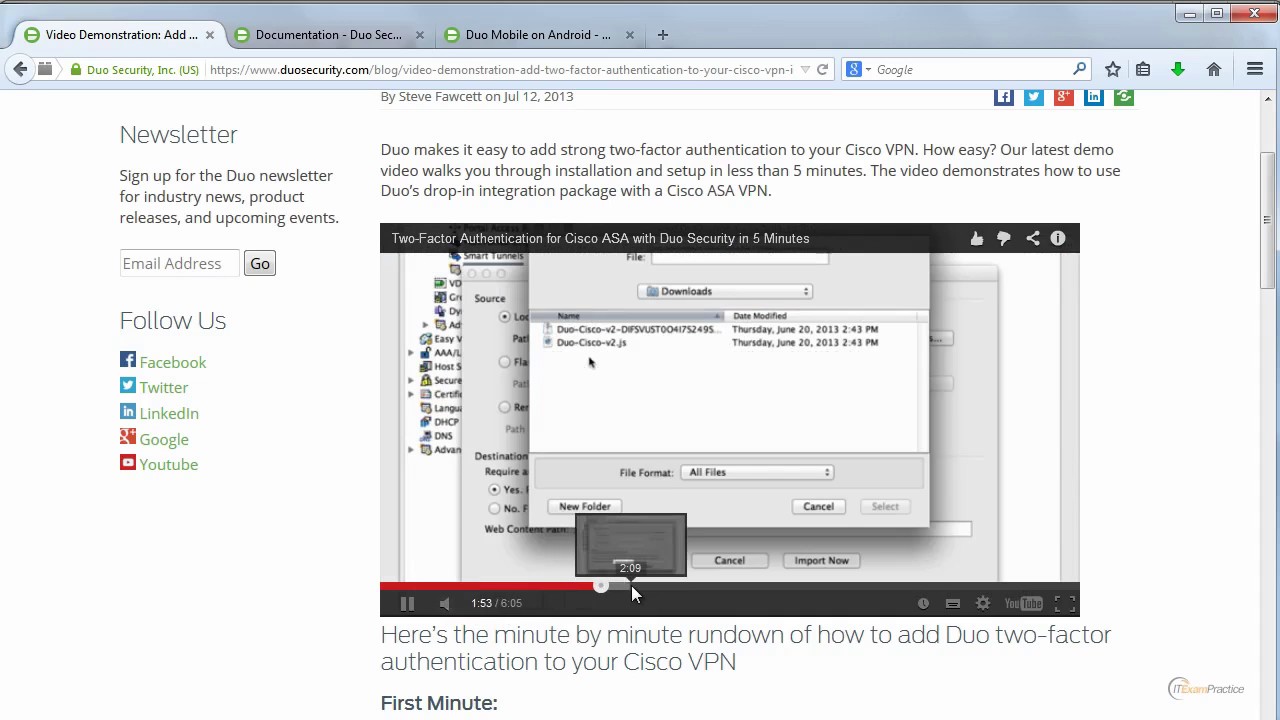Share article on LinkedIn icon

pyautogui.click(x=1094, y=97)
